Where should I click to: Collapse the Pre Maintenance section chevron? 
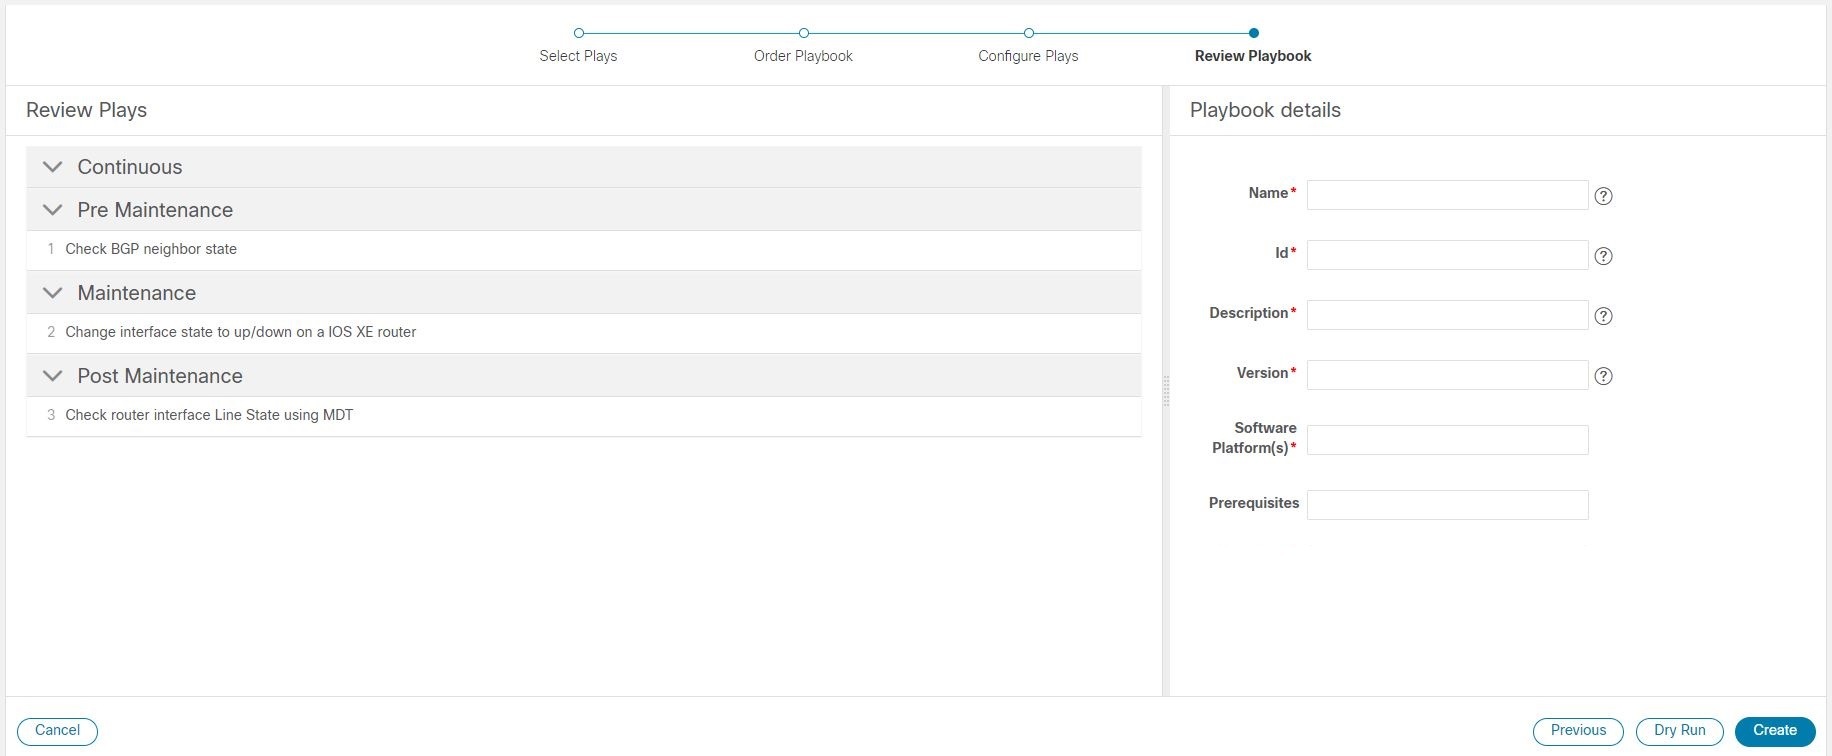(x=53, y=210)
